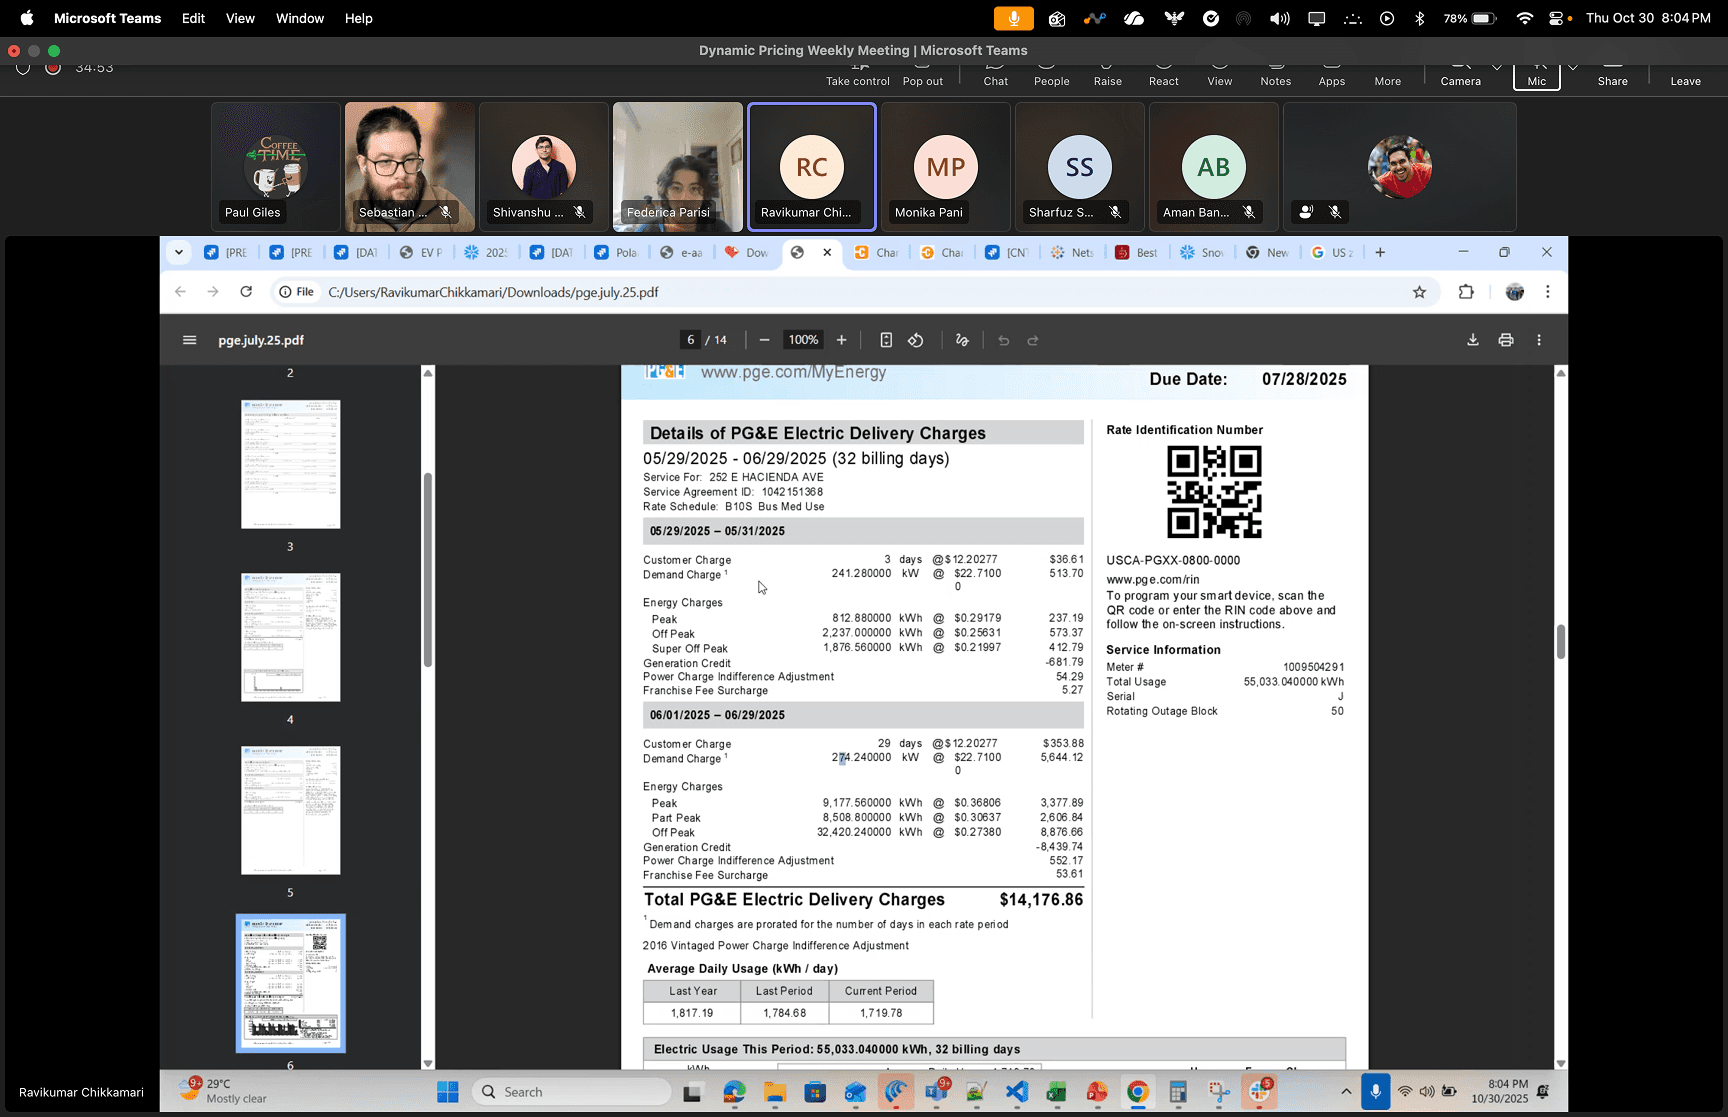Expand the Windows taskbar hidden icons chevron
This screenshot has height=1117, width=1728.
click(1346, 1091)
